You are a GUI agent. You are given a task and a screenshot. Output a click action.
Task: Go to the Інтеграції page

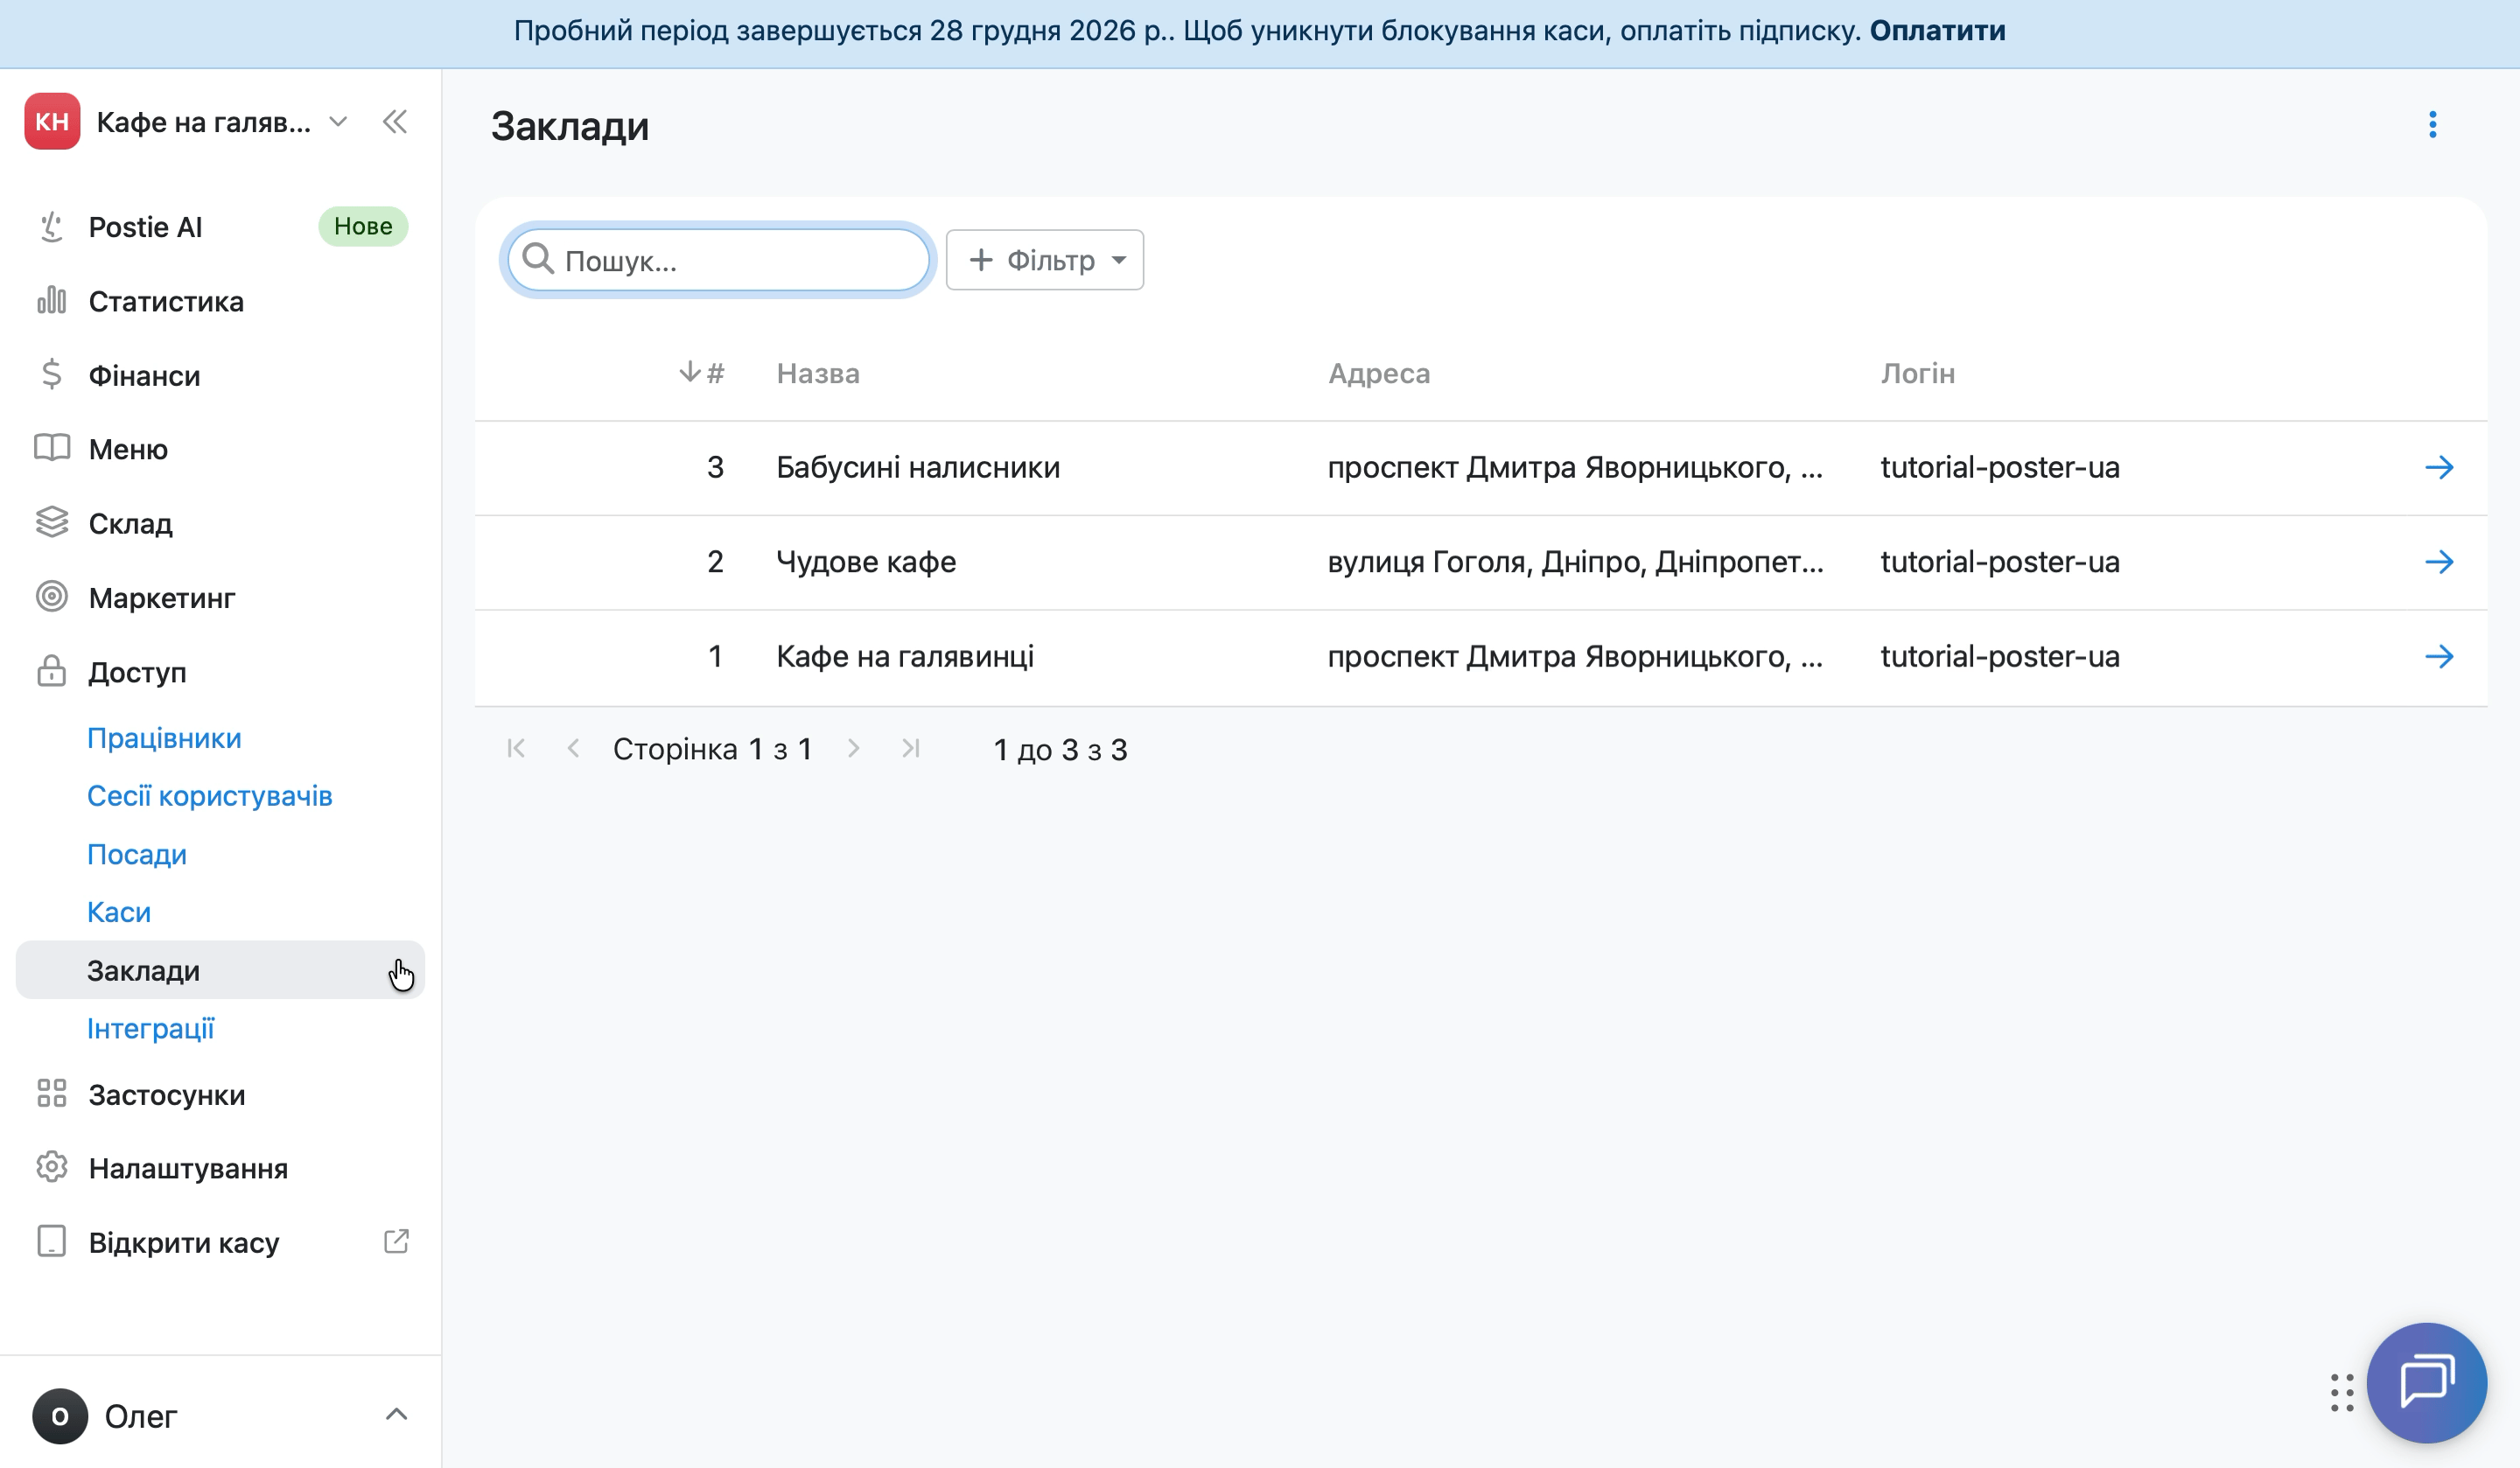[150, 1028]
